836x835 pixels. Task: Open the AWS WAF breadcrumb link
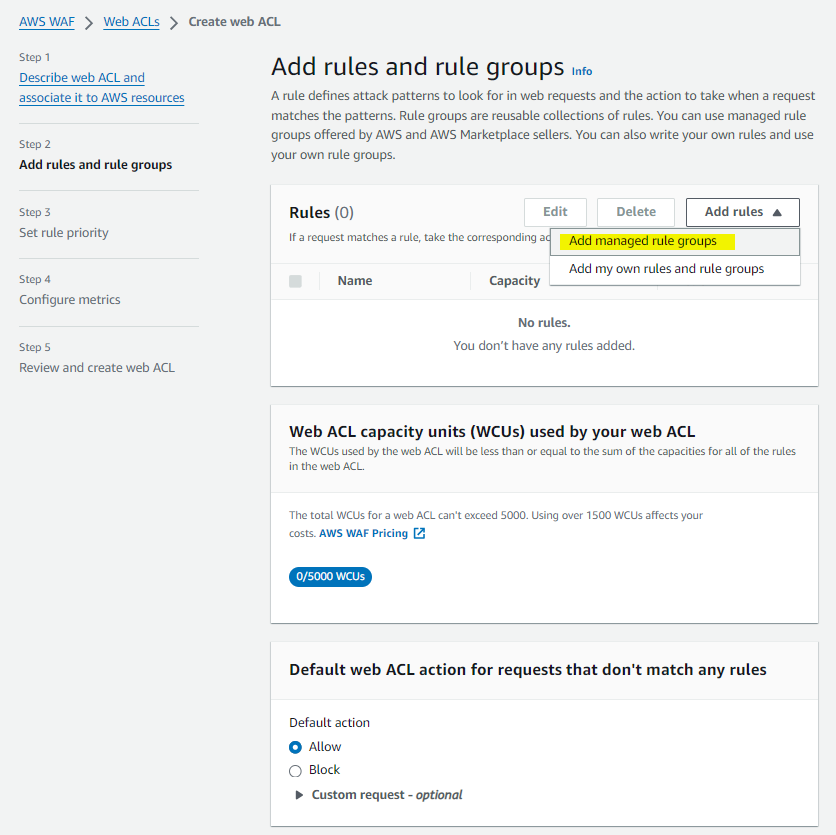coord(47,22)
